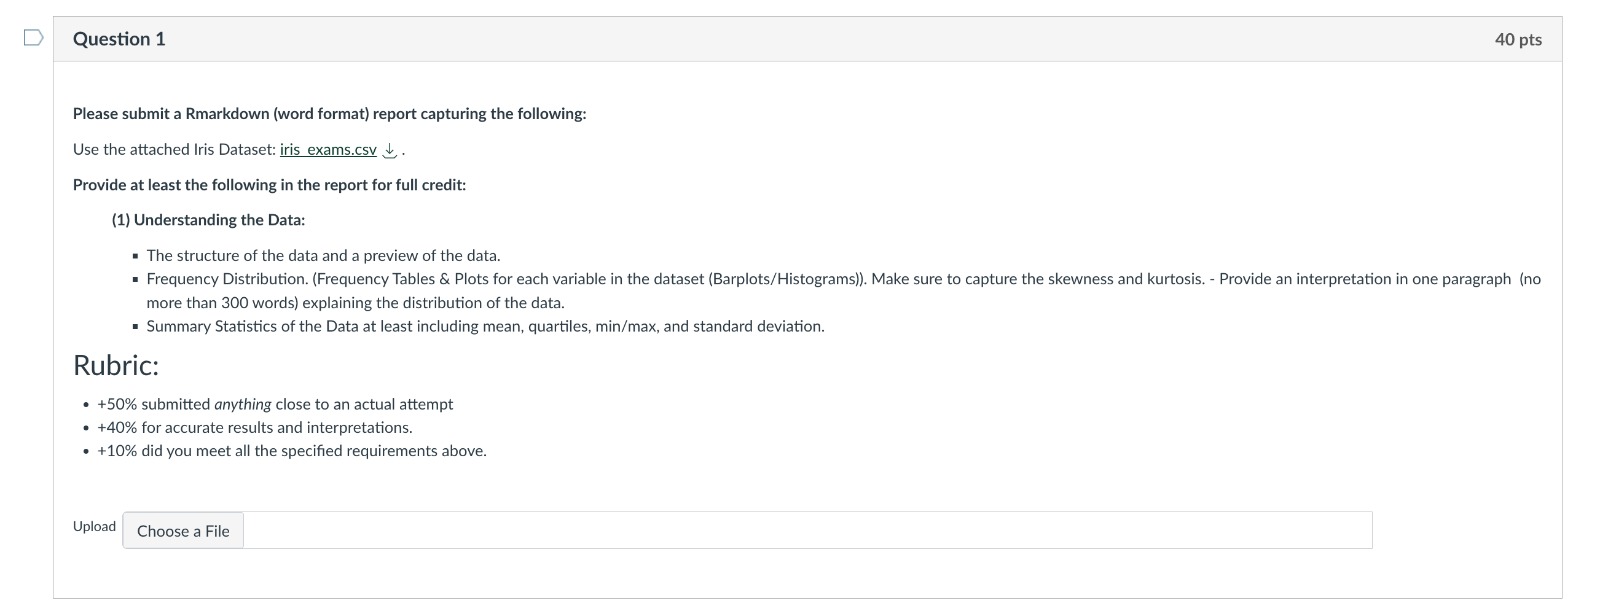
Task: Open the iris_exams.csv dataset link
Action: 328,150
